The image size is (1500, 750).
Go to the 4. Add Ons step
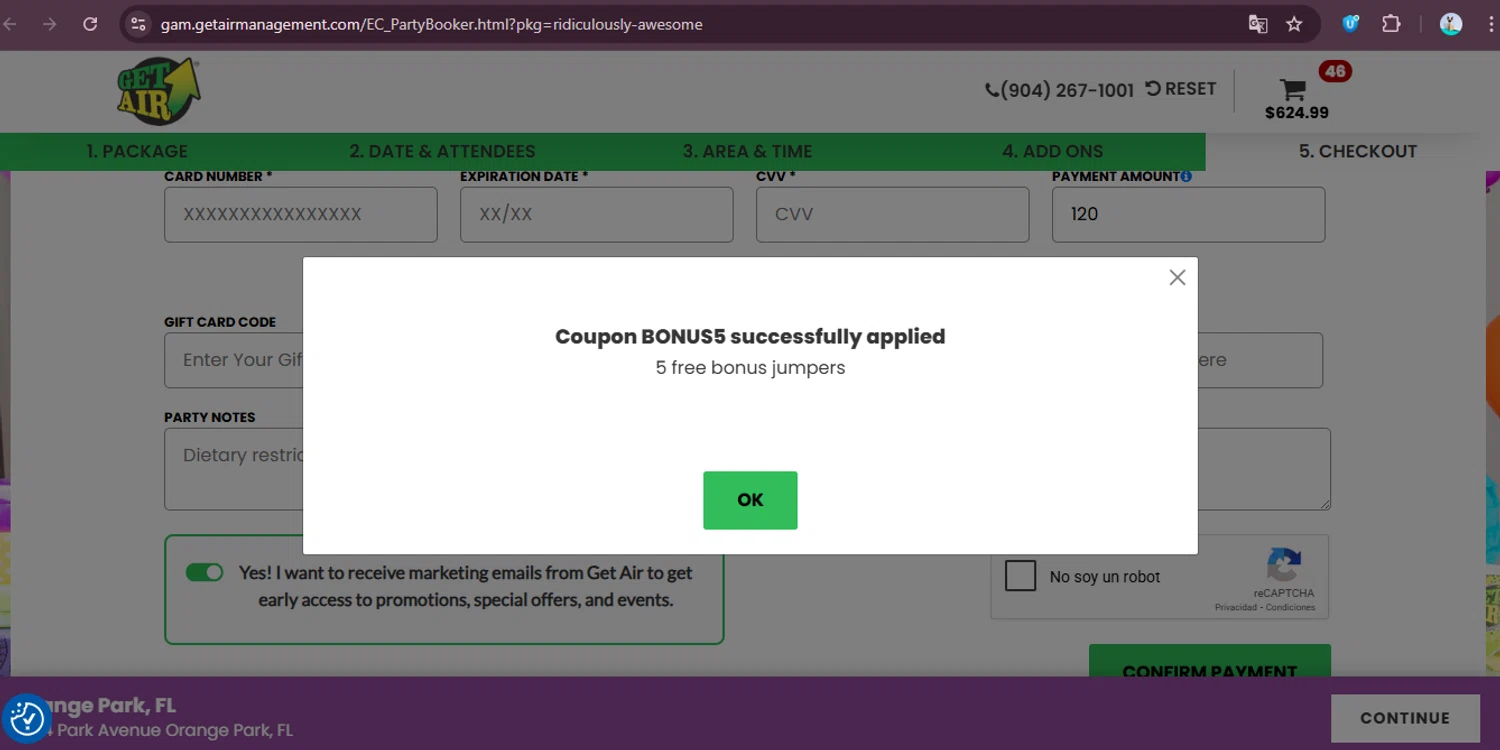pos(1052,151)
